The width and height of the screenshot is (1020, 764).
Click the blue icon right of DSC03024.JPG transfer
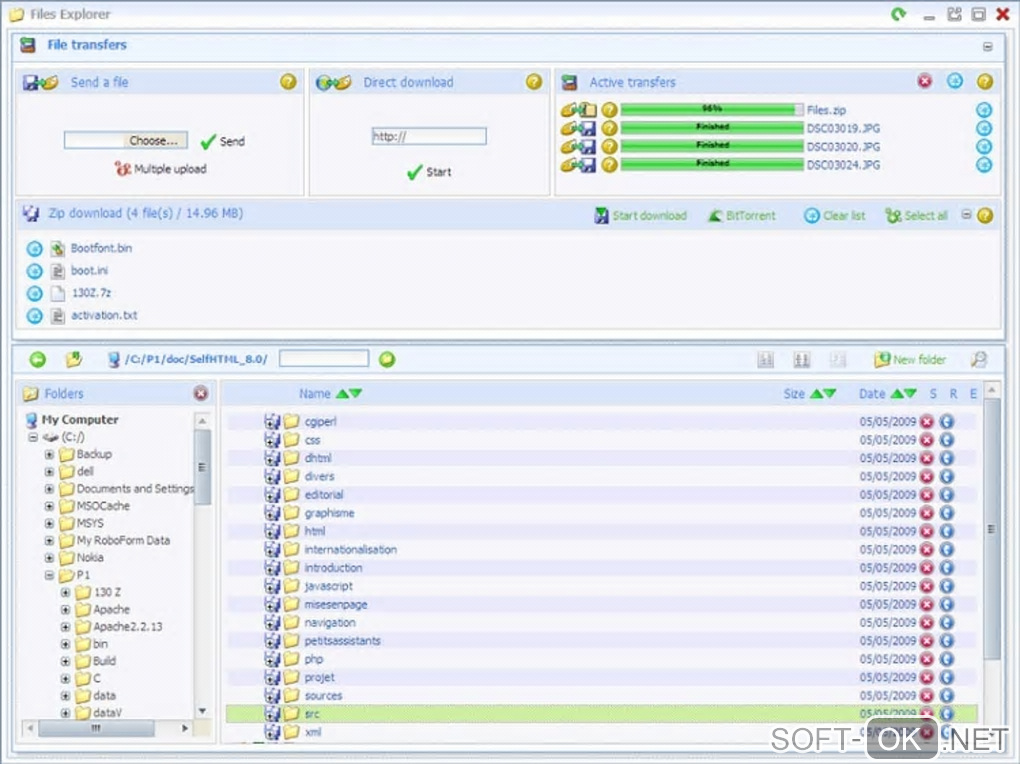(984, 165)
